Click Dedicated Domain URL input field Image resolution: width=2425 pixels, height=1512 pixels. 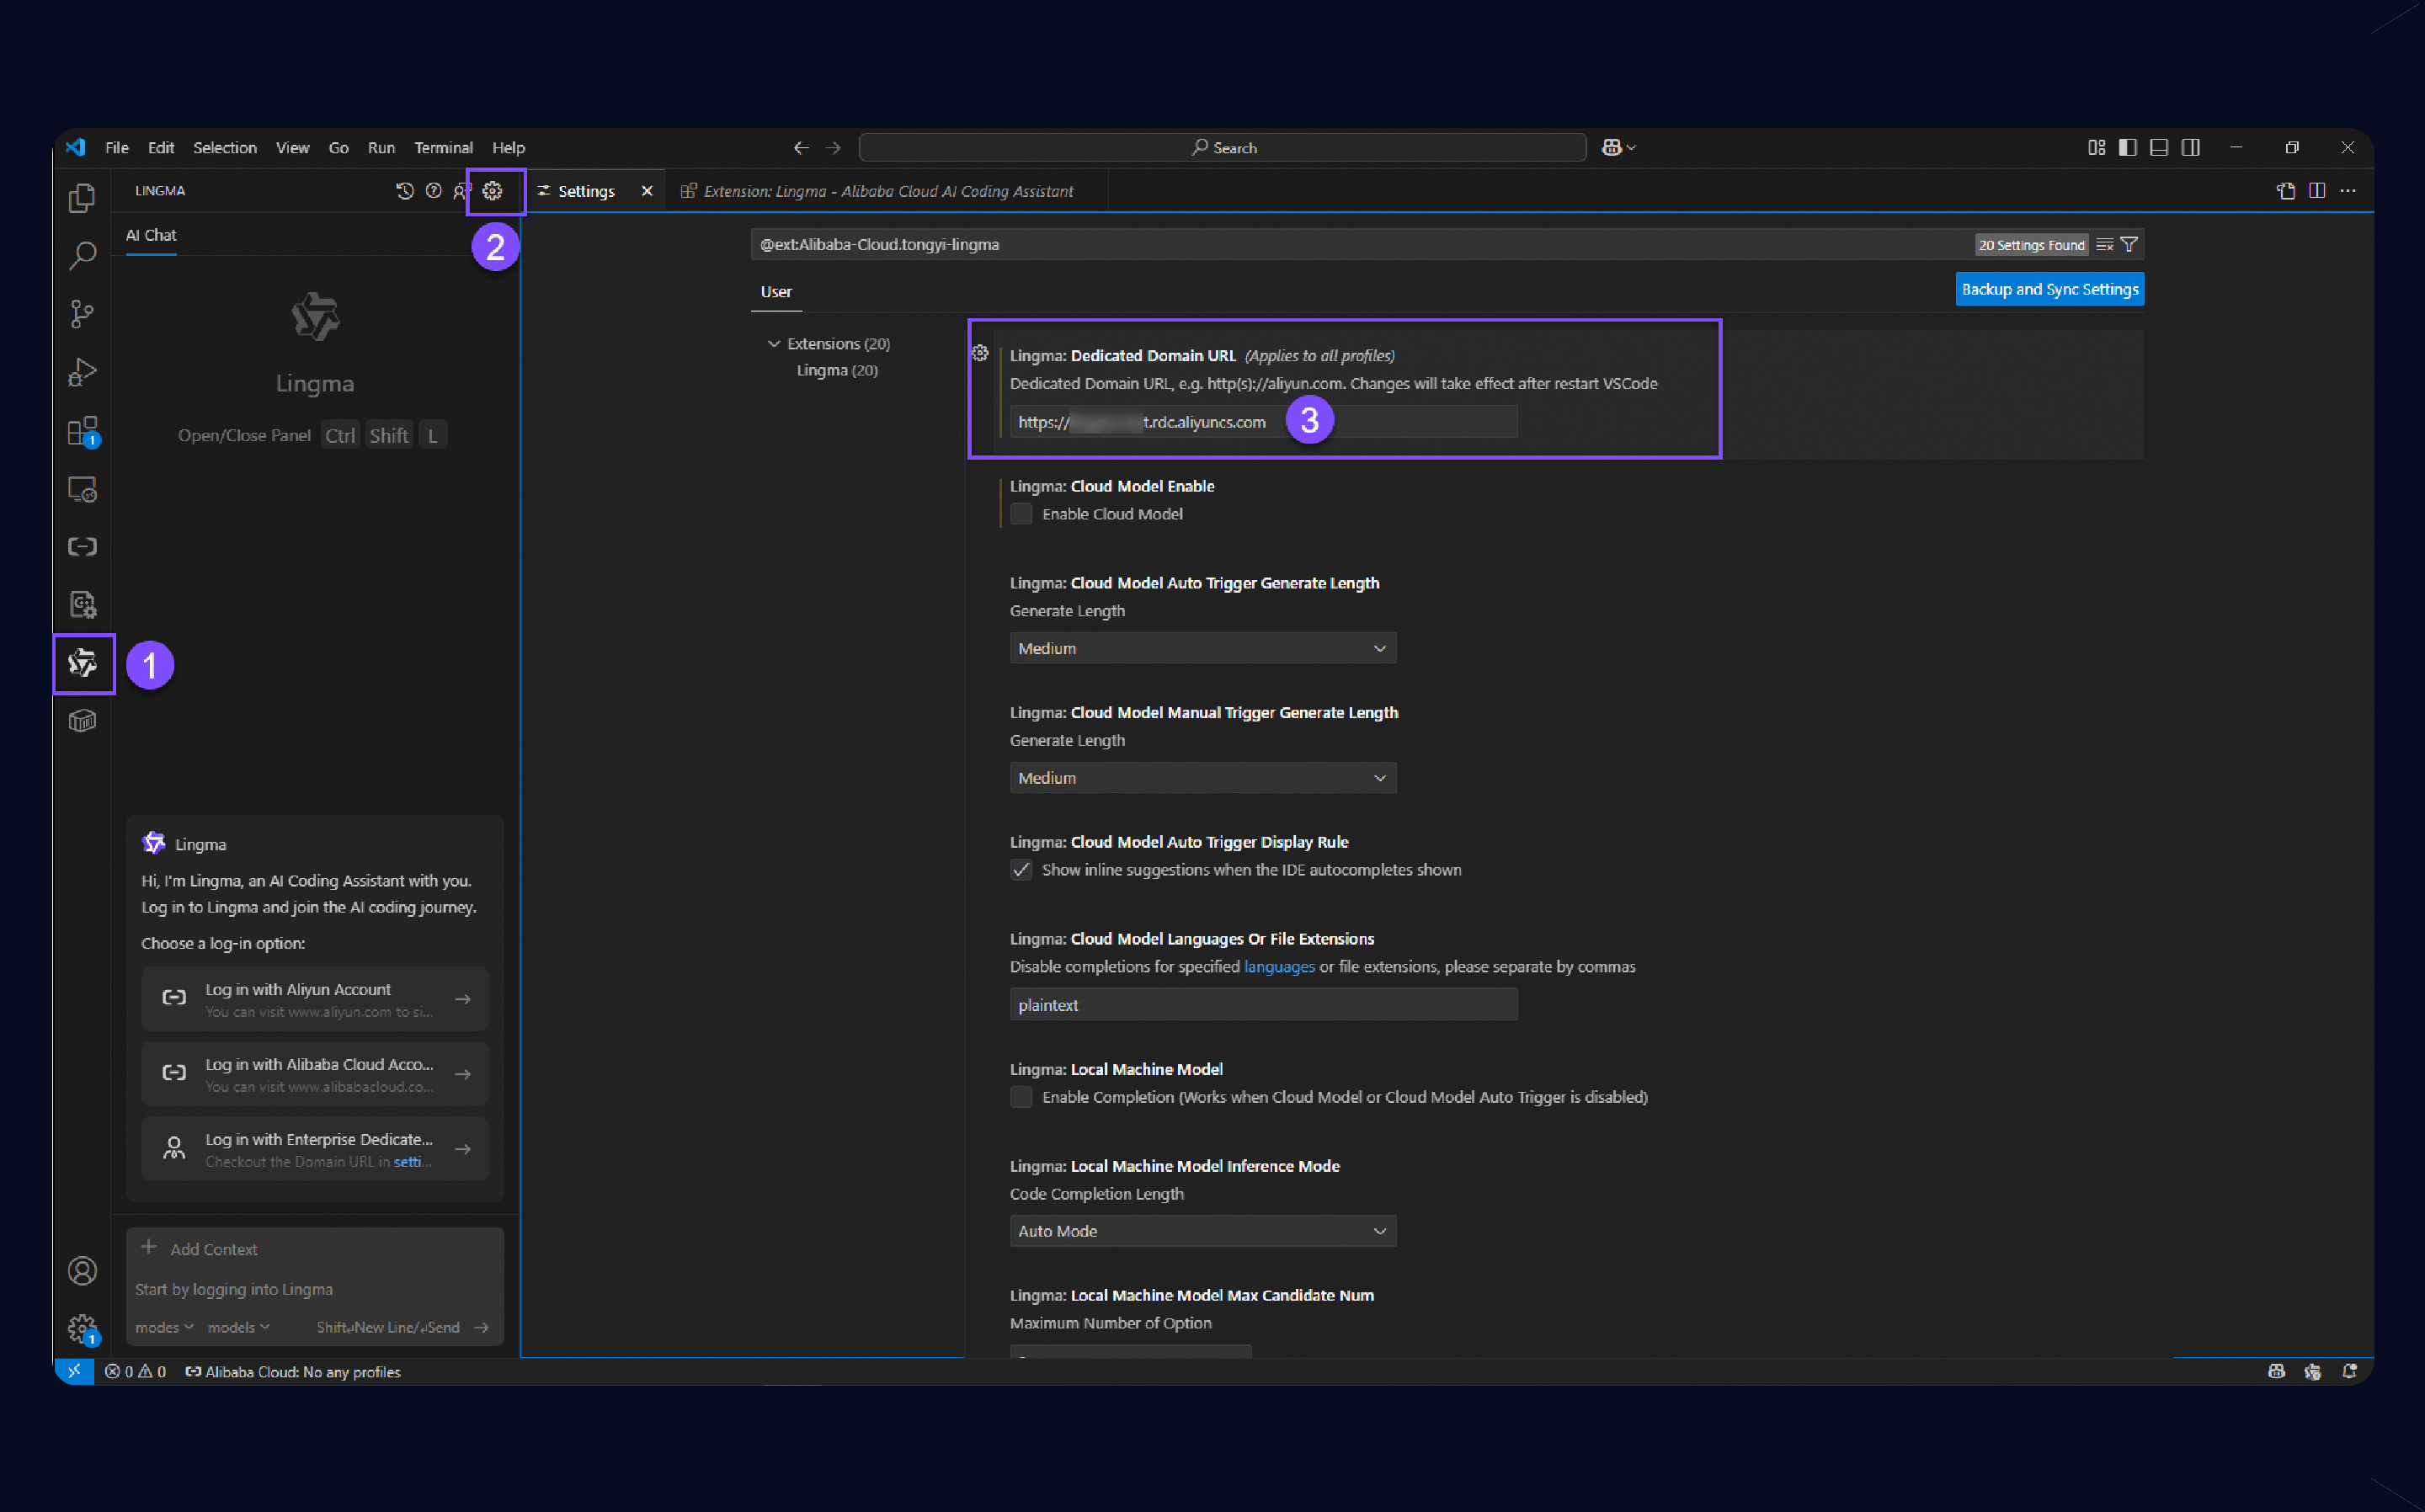tap(1420, 422)
